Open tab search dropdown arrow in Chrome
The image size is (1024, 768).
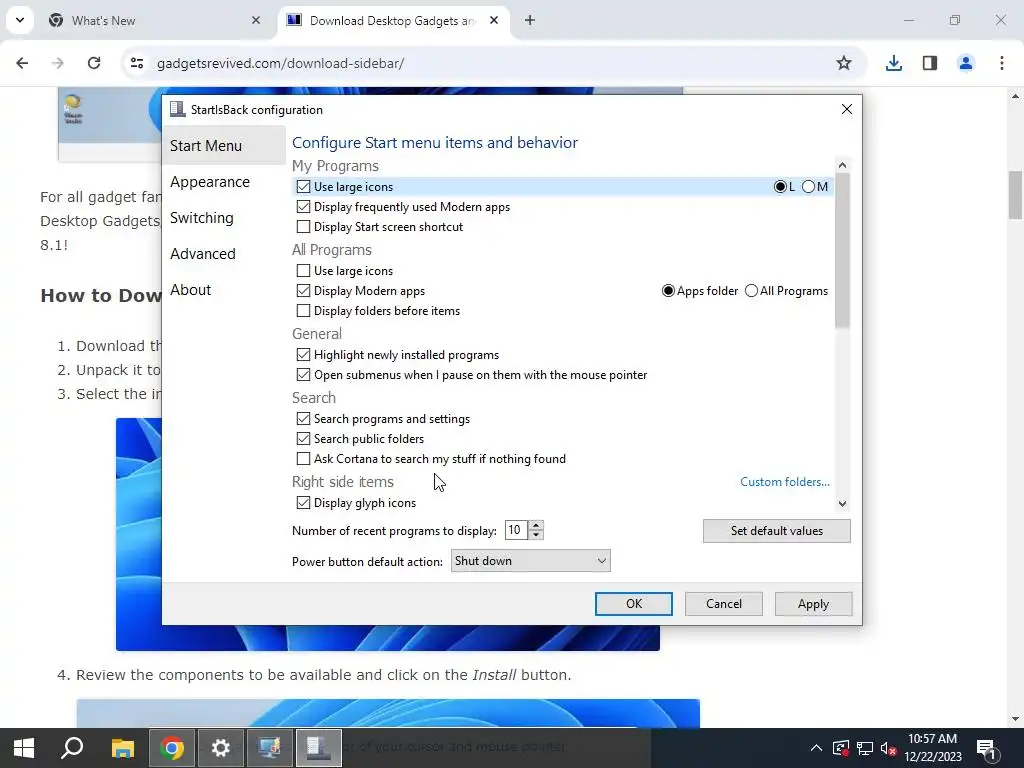pos(20,20)
